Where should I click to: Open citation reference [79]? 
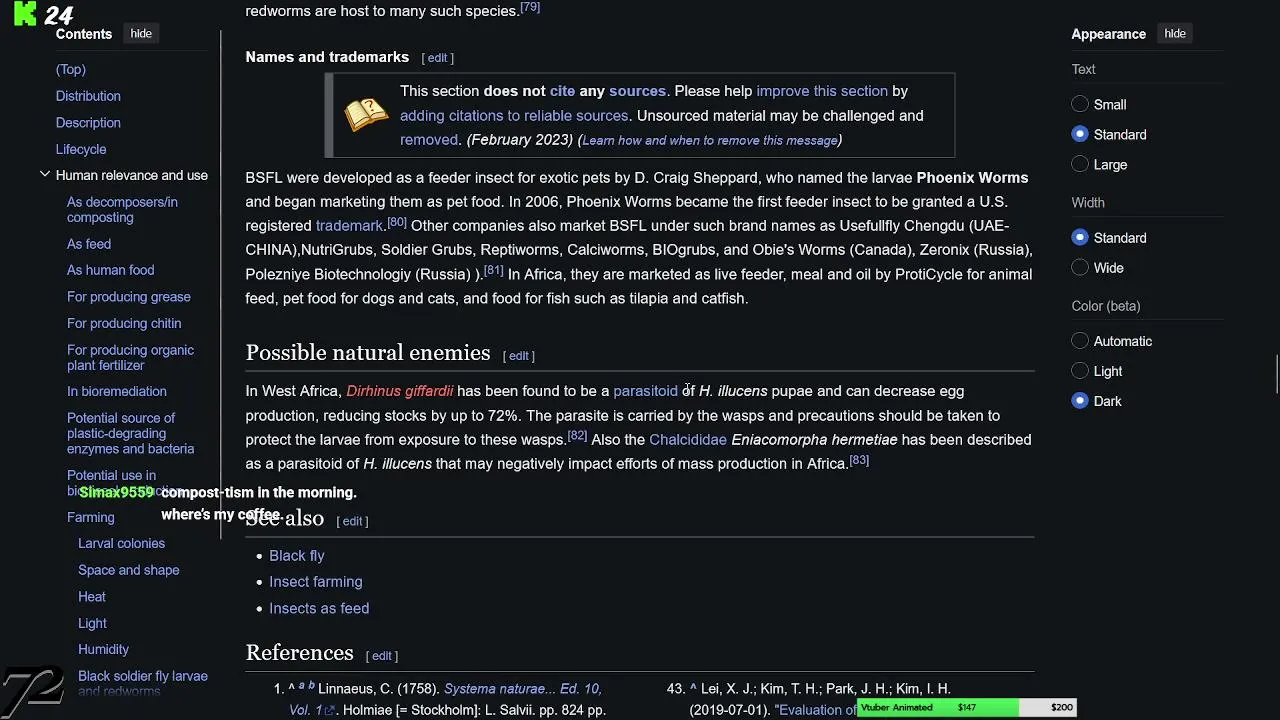pos(530,7)
